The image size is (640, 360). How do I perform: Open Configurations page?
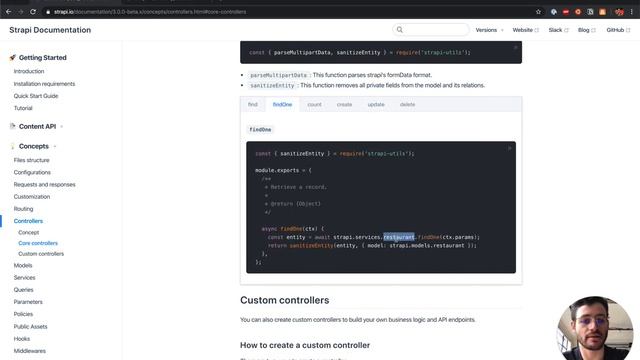click(32, 172)
